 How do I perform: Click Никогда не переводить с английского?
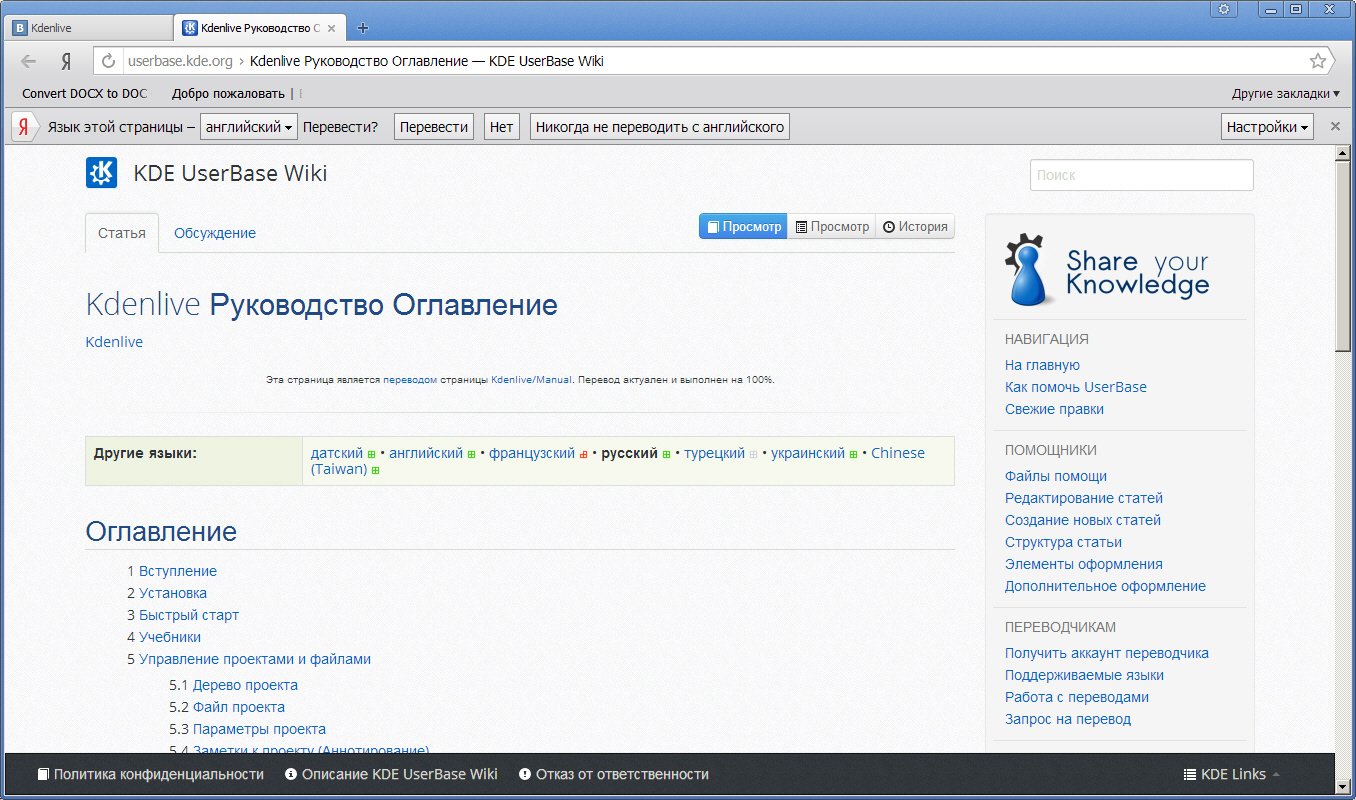(660, 127)
